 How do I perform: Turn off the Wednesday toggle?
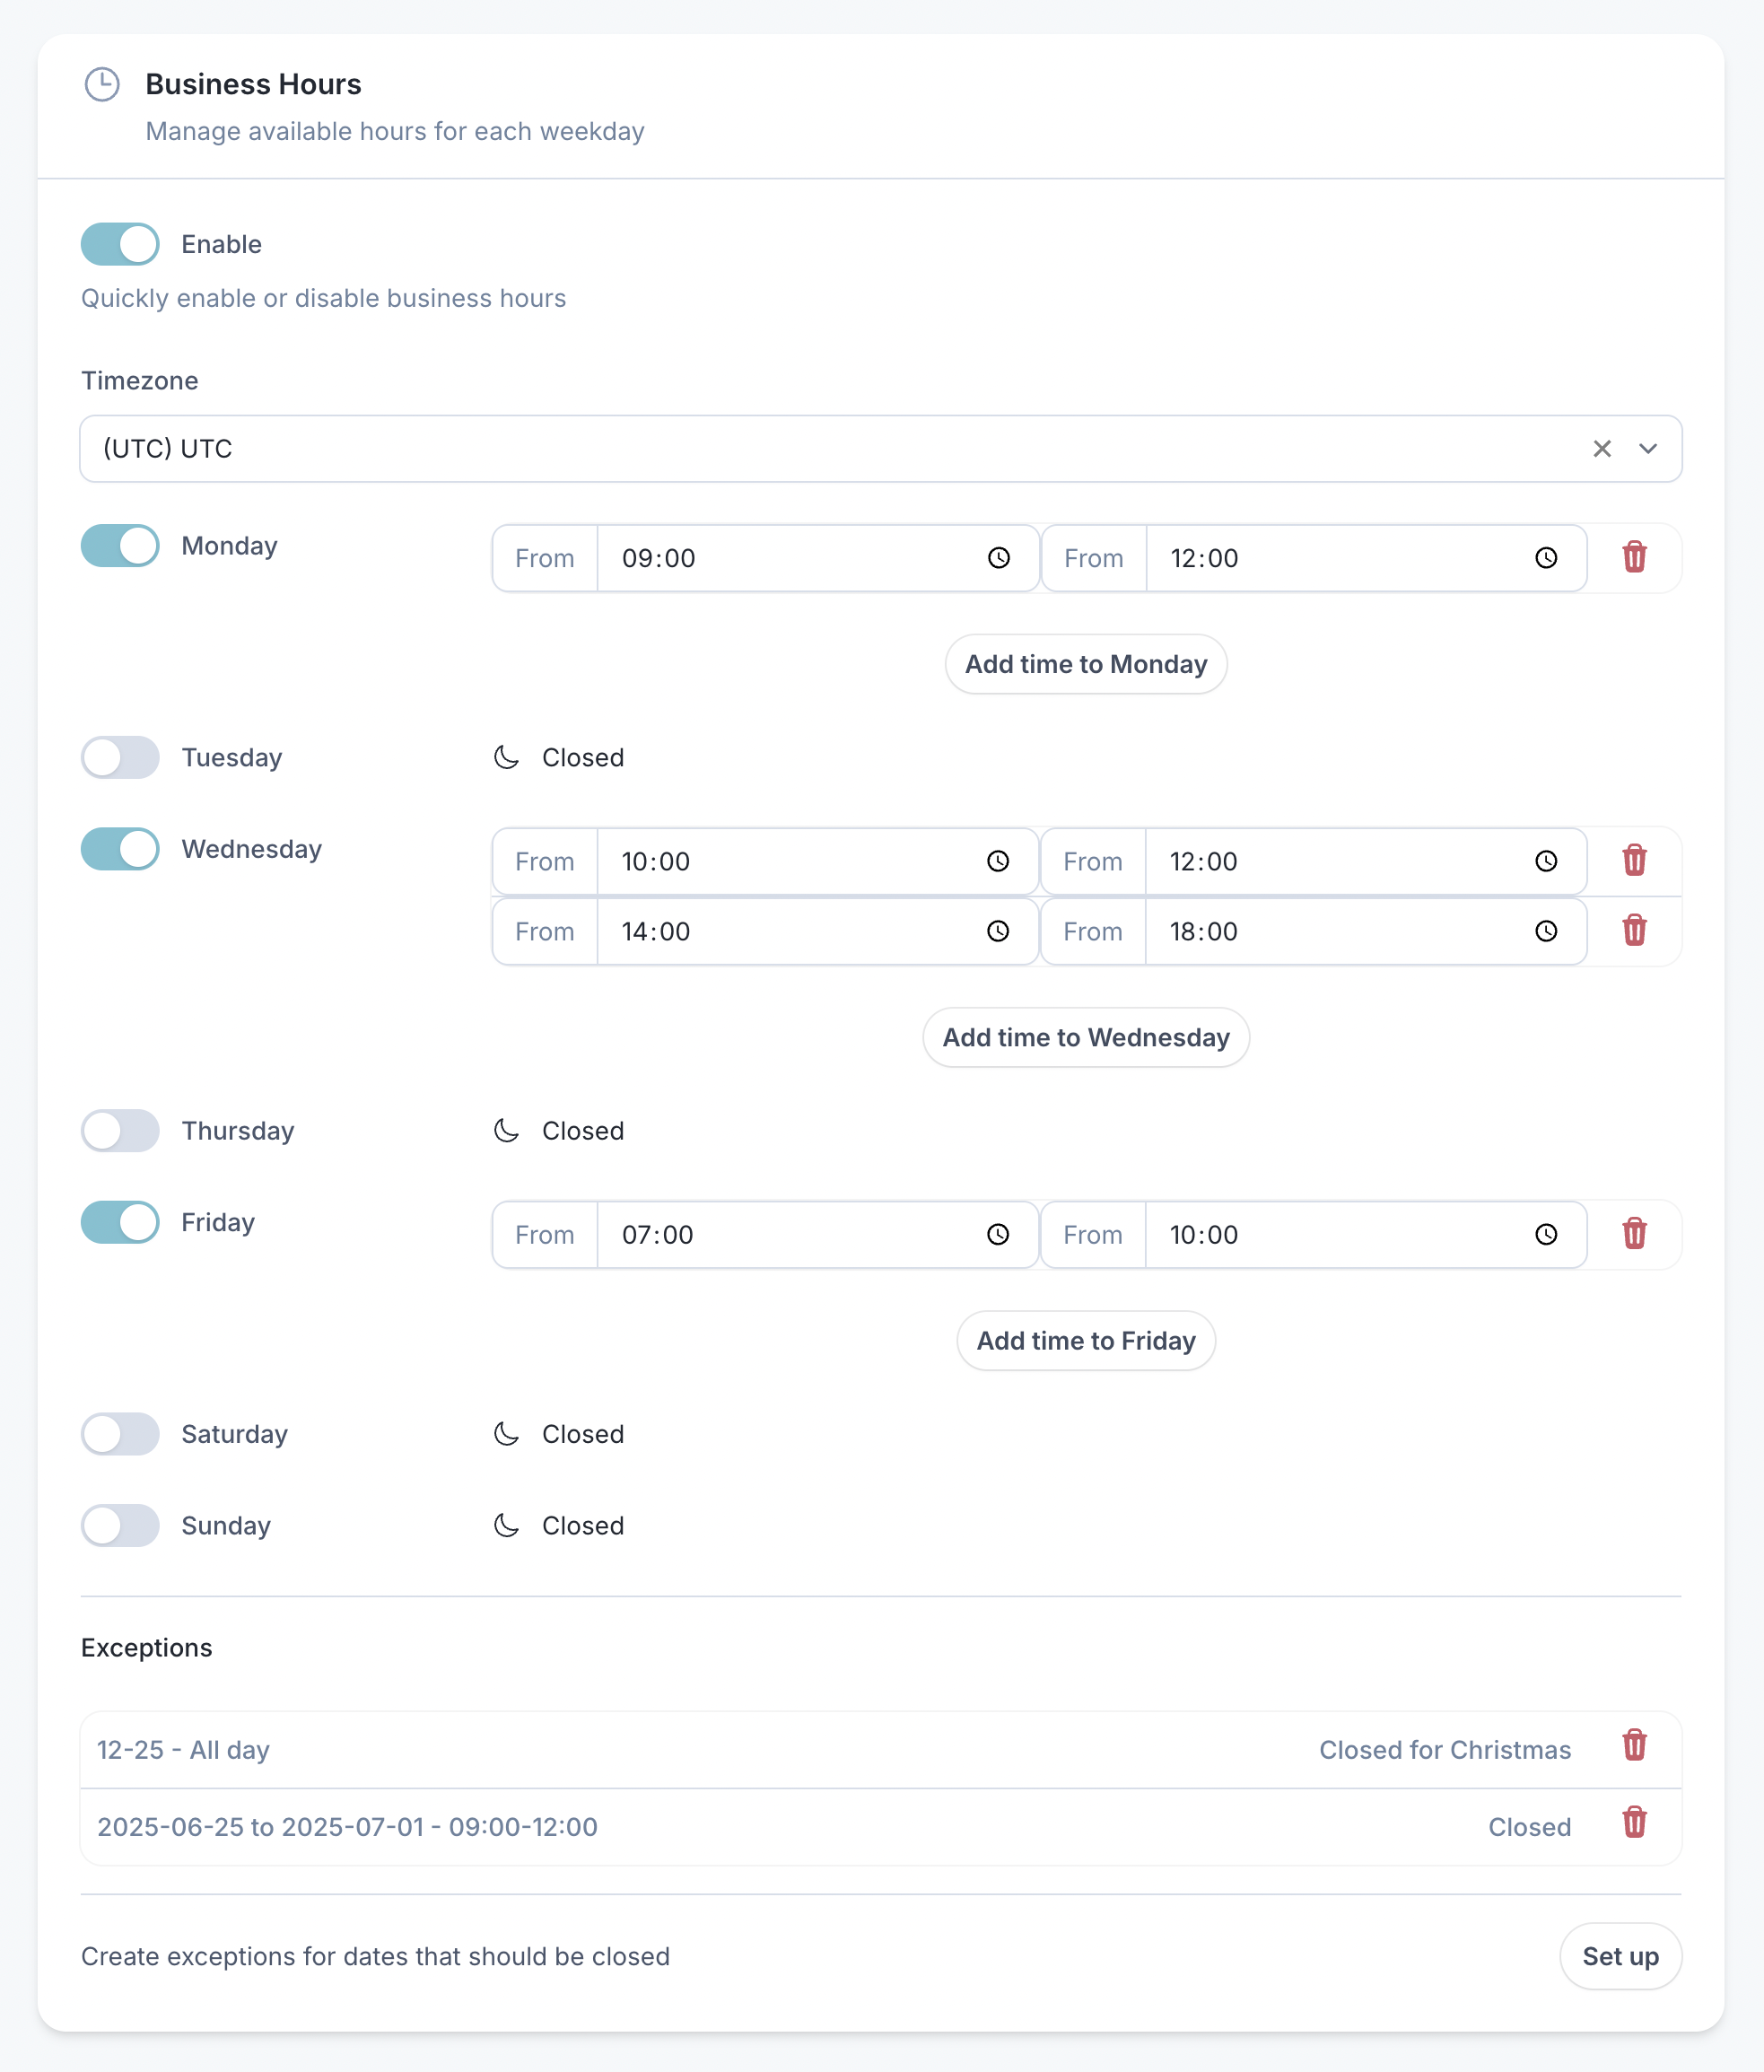tap(119, 849)
